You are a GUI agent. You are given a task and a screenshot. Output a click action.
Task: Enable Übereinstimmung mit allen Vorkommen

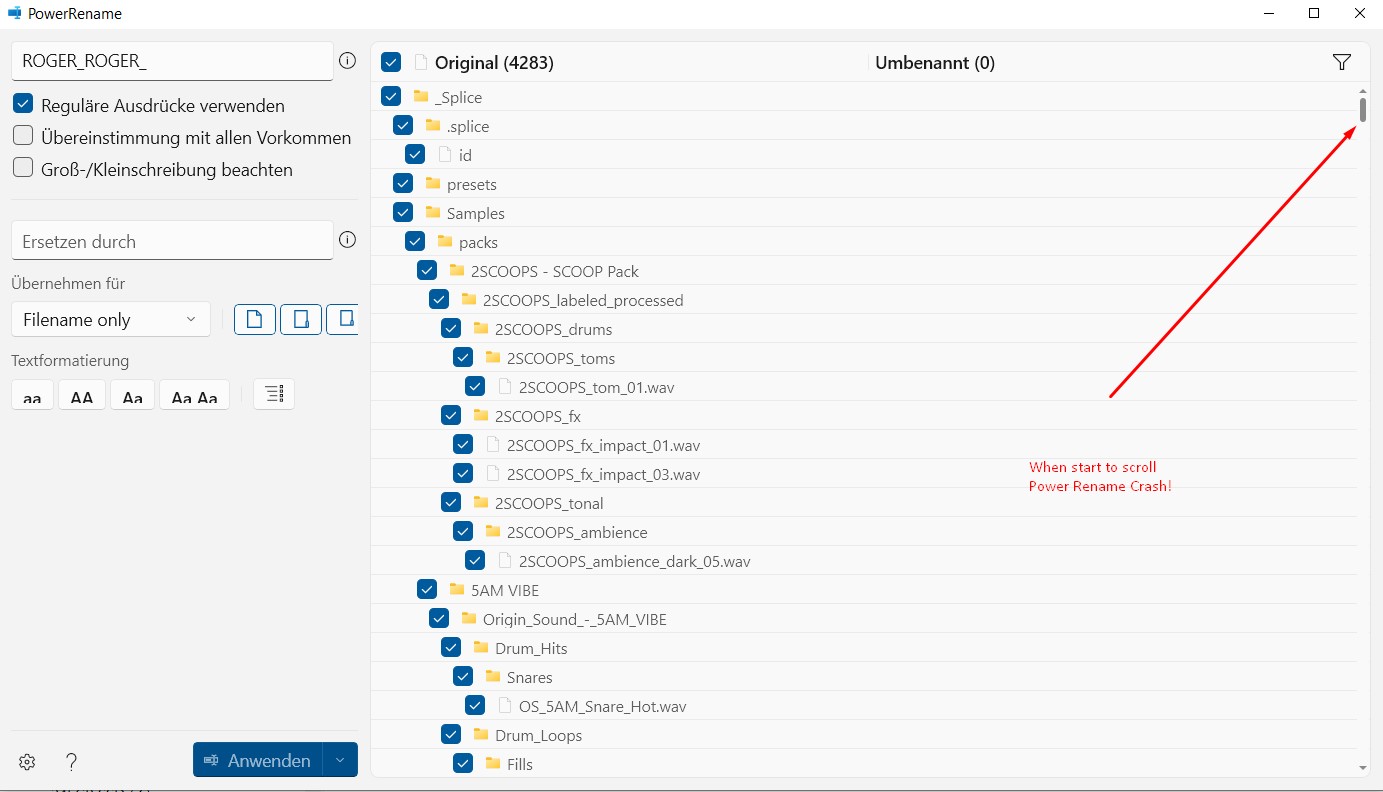point(21,136)
